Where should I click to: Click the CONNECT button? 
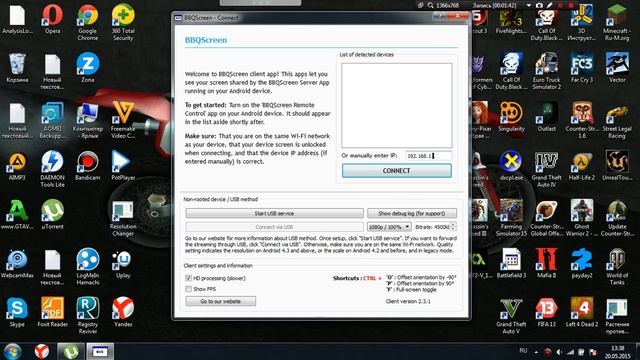point(396,171)
